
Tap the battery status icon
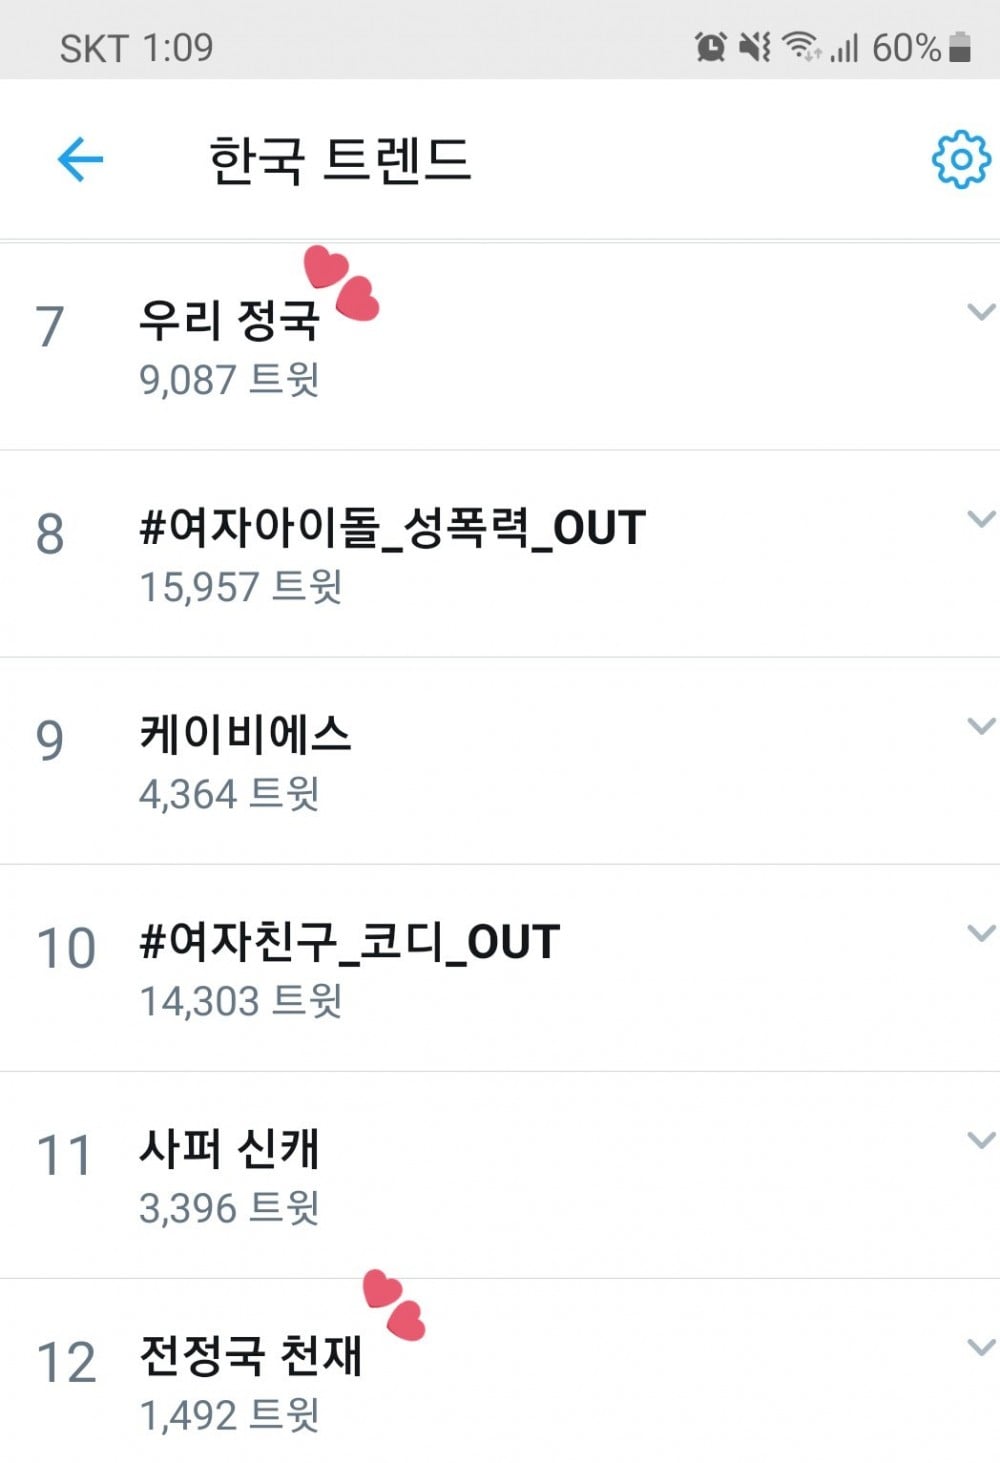click(x=960, y=47)
